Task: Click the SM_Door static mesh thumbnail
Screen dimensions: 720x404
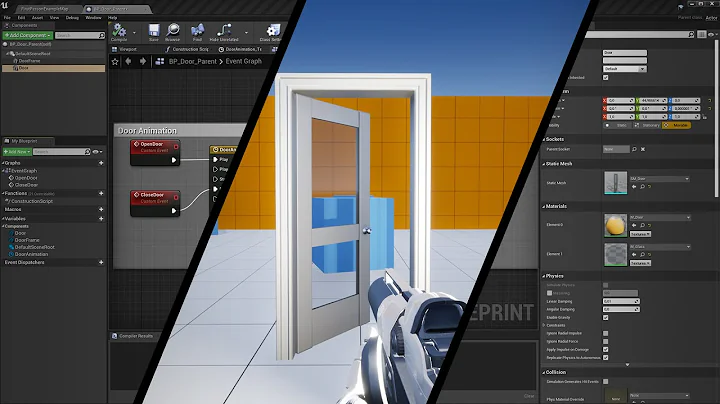Action: pyautogui.click(x=615, y=182)
